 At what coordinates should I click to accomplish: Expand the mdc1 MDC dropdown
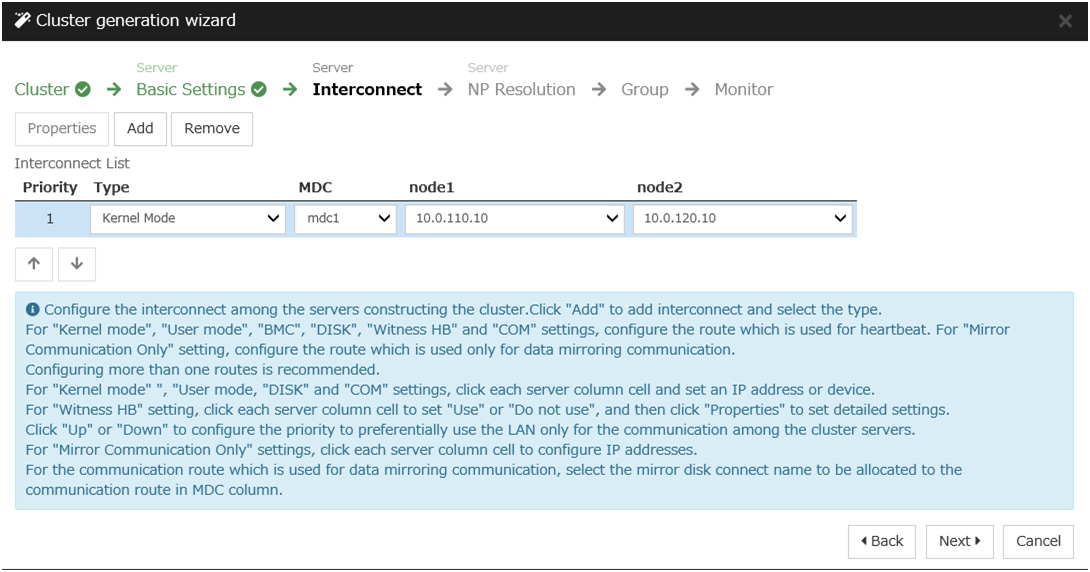point(345,218)
